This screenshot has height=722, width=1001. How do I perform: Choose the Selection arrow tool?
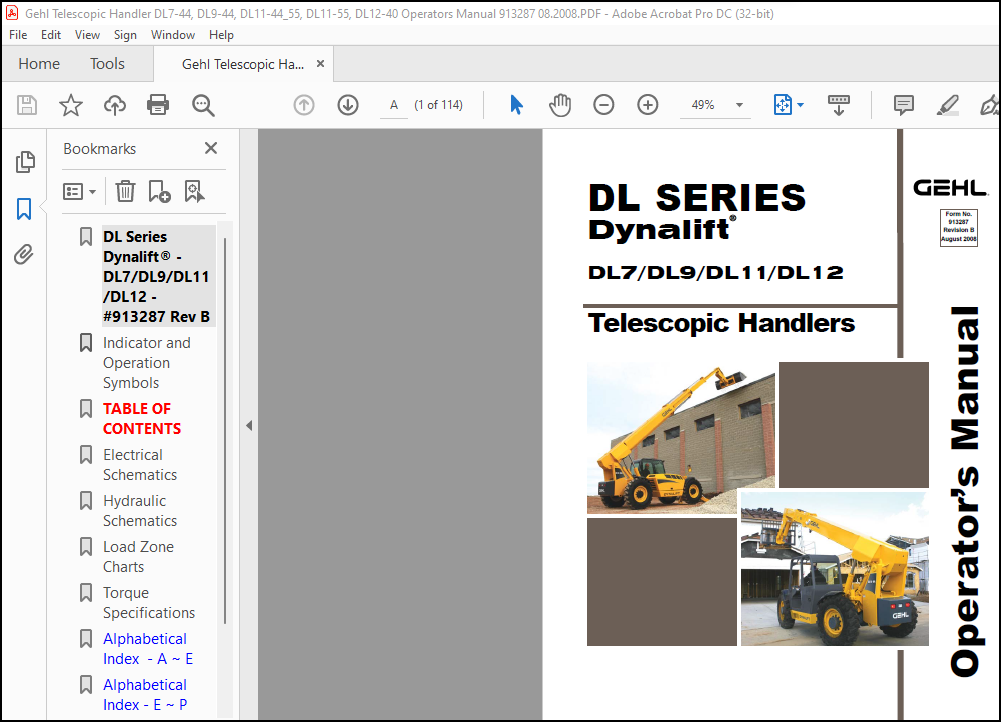516,105
